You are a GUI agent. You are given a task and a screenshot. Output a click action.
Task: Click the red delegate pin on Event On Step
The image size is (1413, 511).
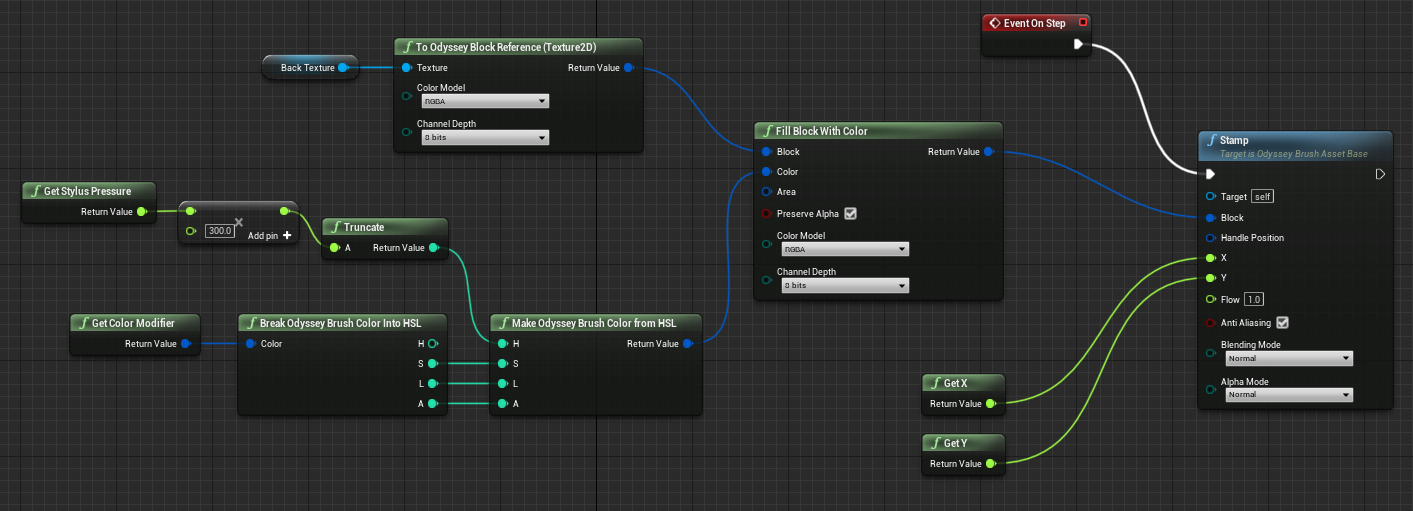coord(1082,23)
